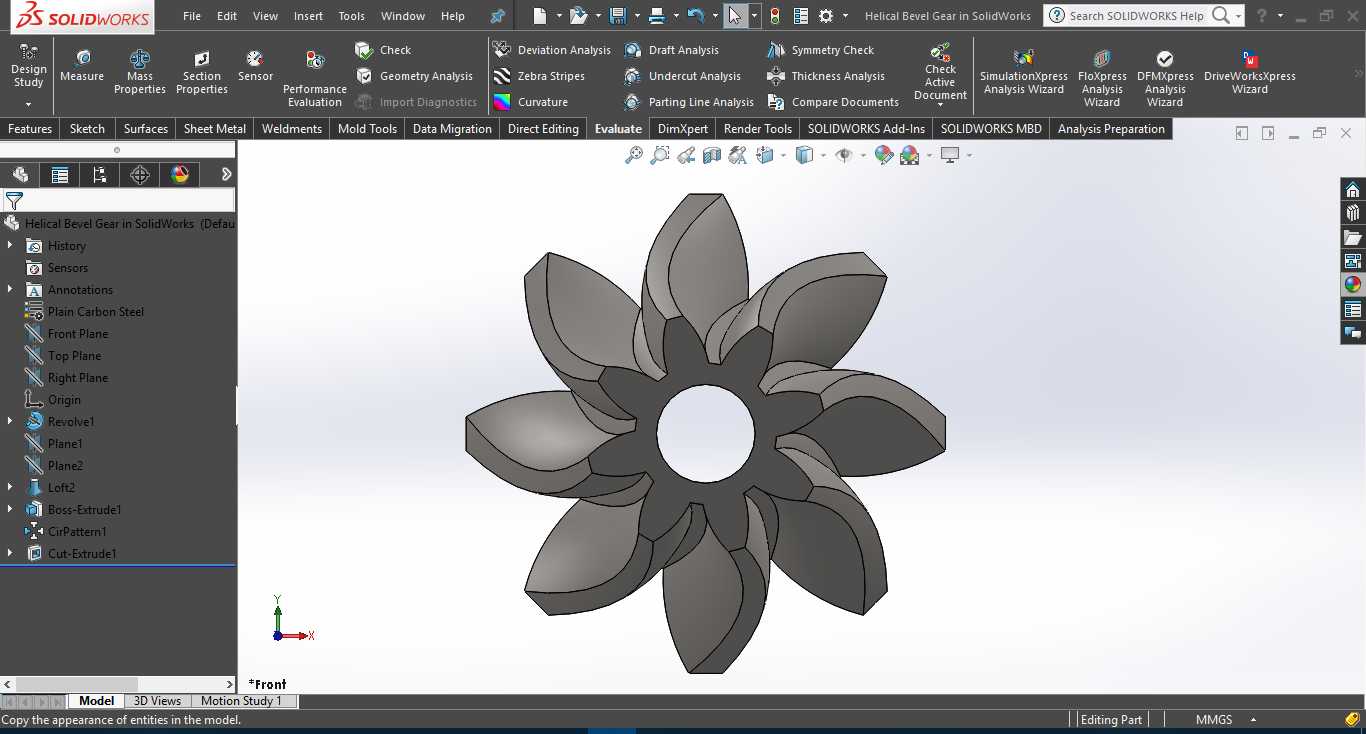The image size is (1366, 734).
Task: Open the Design Study dropdown
Action: coord(28,77)
